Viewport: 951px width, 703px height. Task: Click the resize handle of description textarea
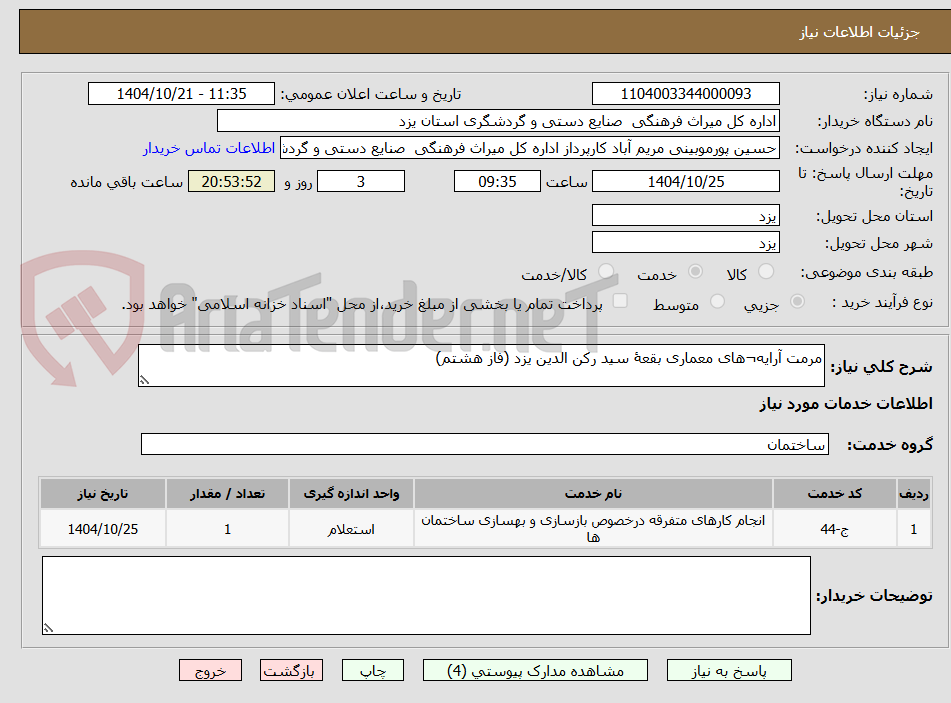click(144, 380)
